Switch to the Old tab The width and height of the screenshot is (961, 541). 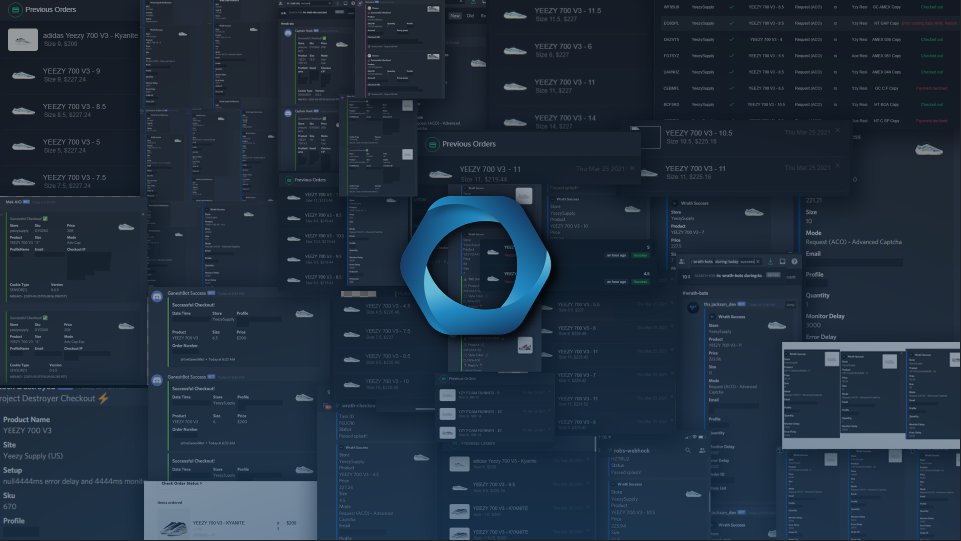tap(470, 15)
